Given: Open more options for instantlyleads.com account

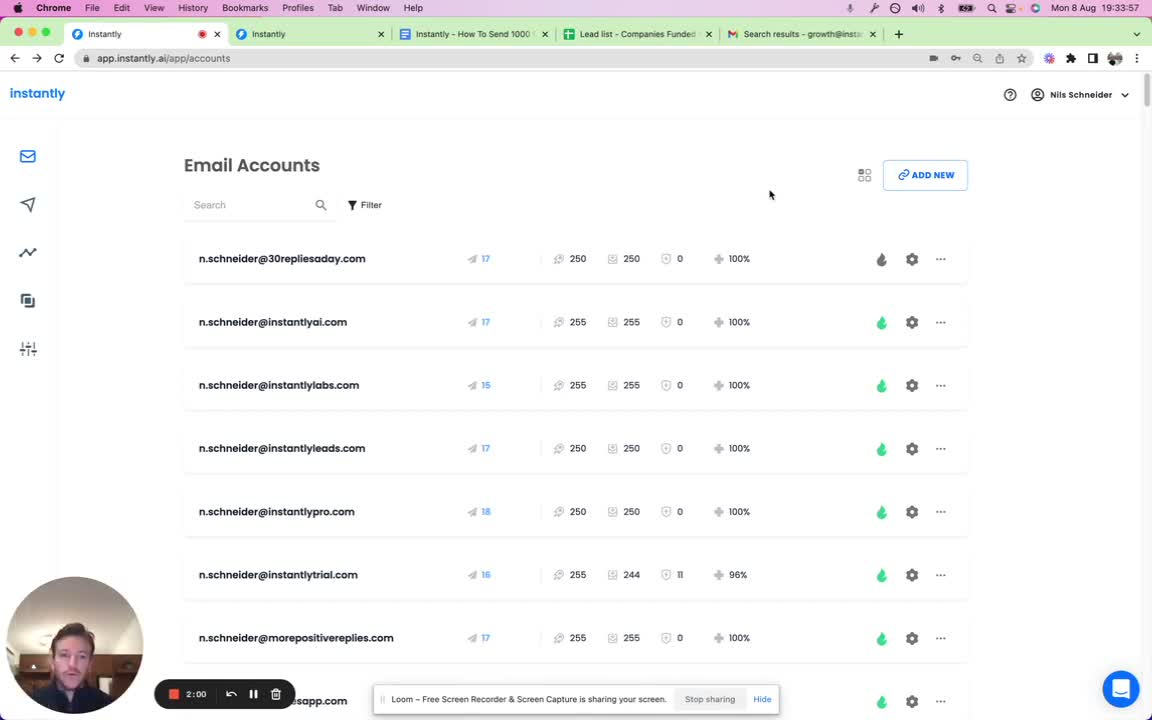Looking at the screenshot, I should [x=940, y=449].
